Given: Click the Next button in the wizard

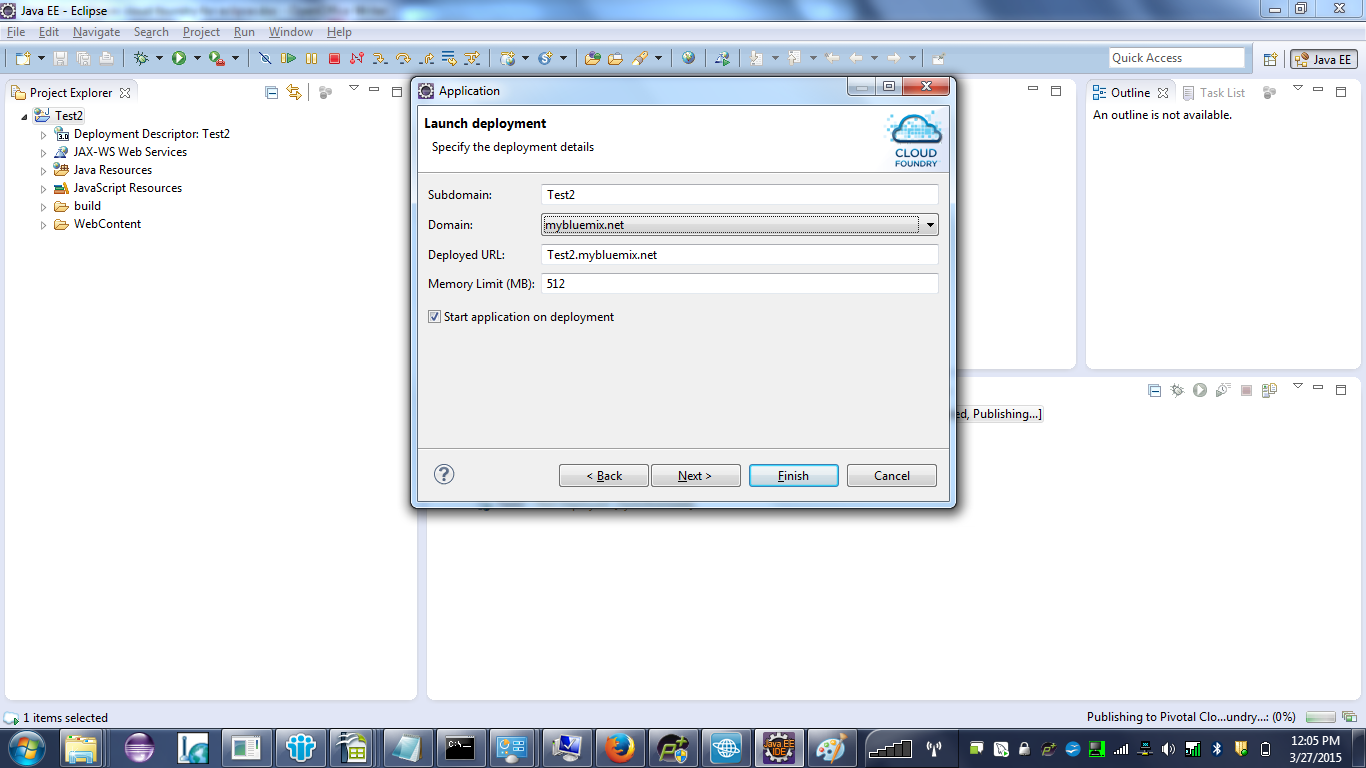Looking at the screenshot, I should click(696, 475).
